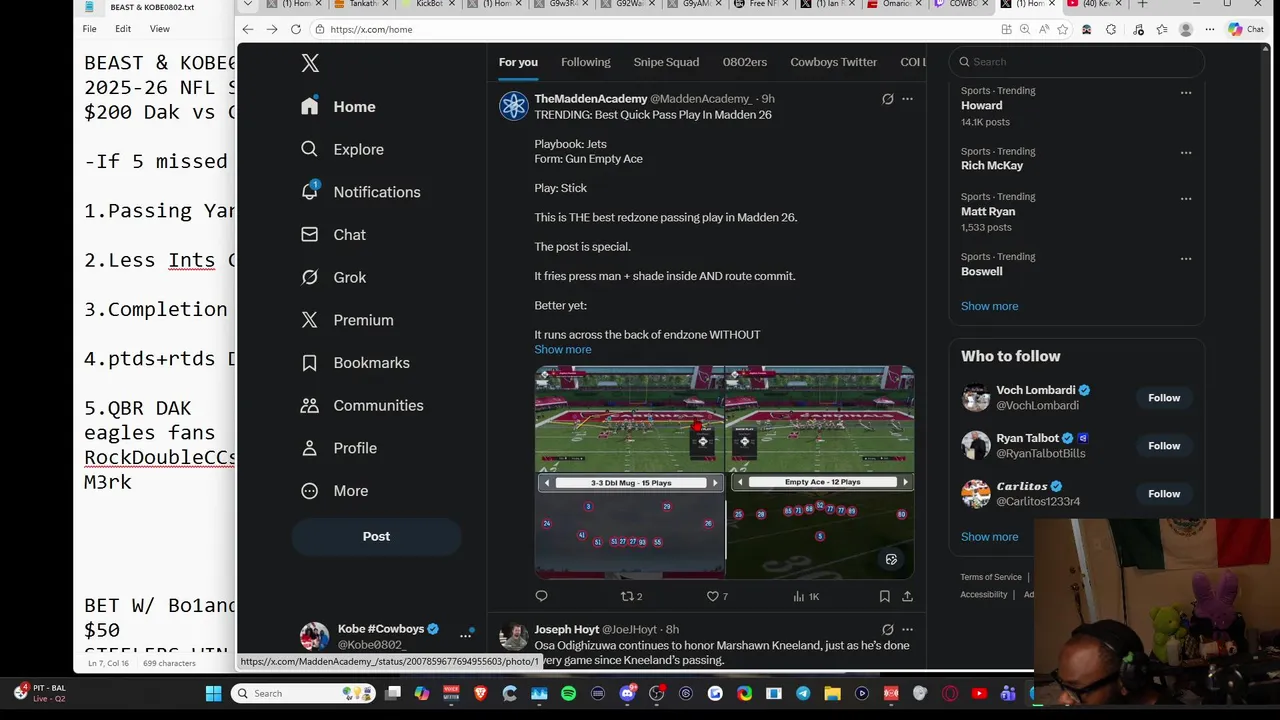Click next arrow of 3-3 Dbl Mug
The width and height of the screenshot is (1280, 720).
[x=715, y=483]
